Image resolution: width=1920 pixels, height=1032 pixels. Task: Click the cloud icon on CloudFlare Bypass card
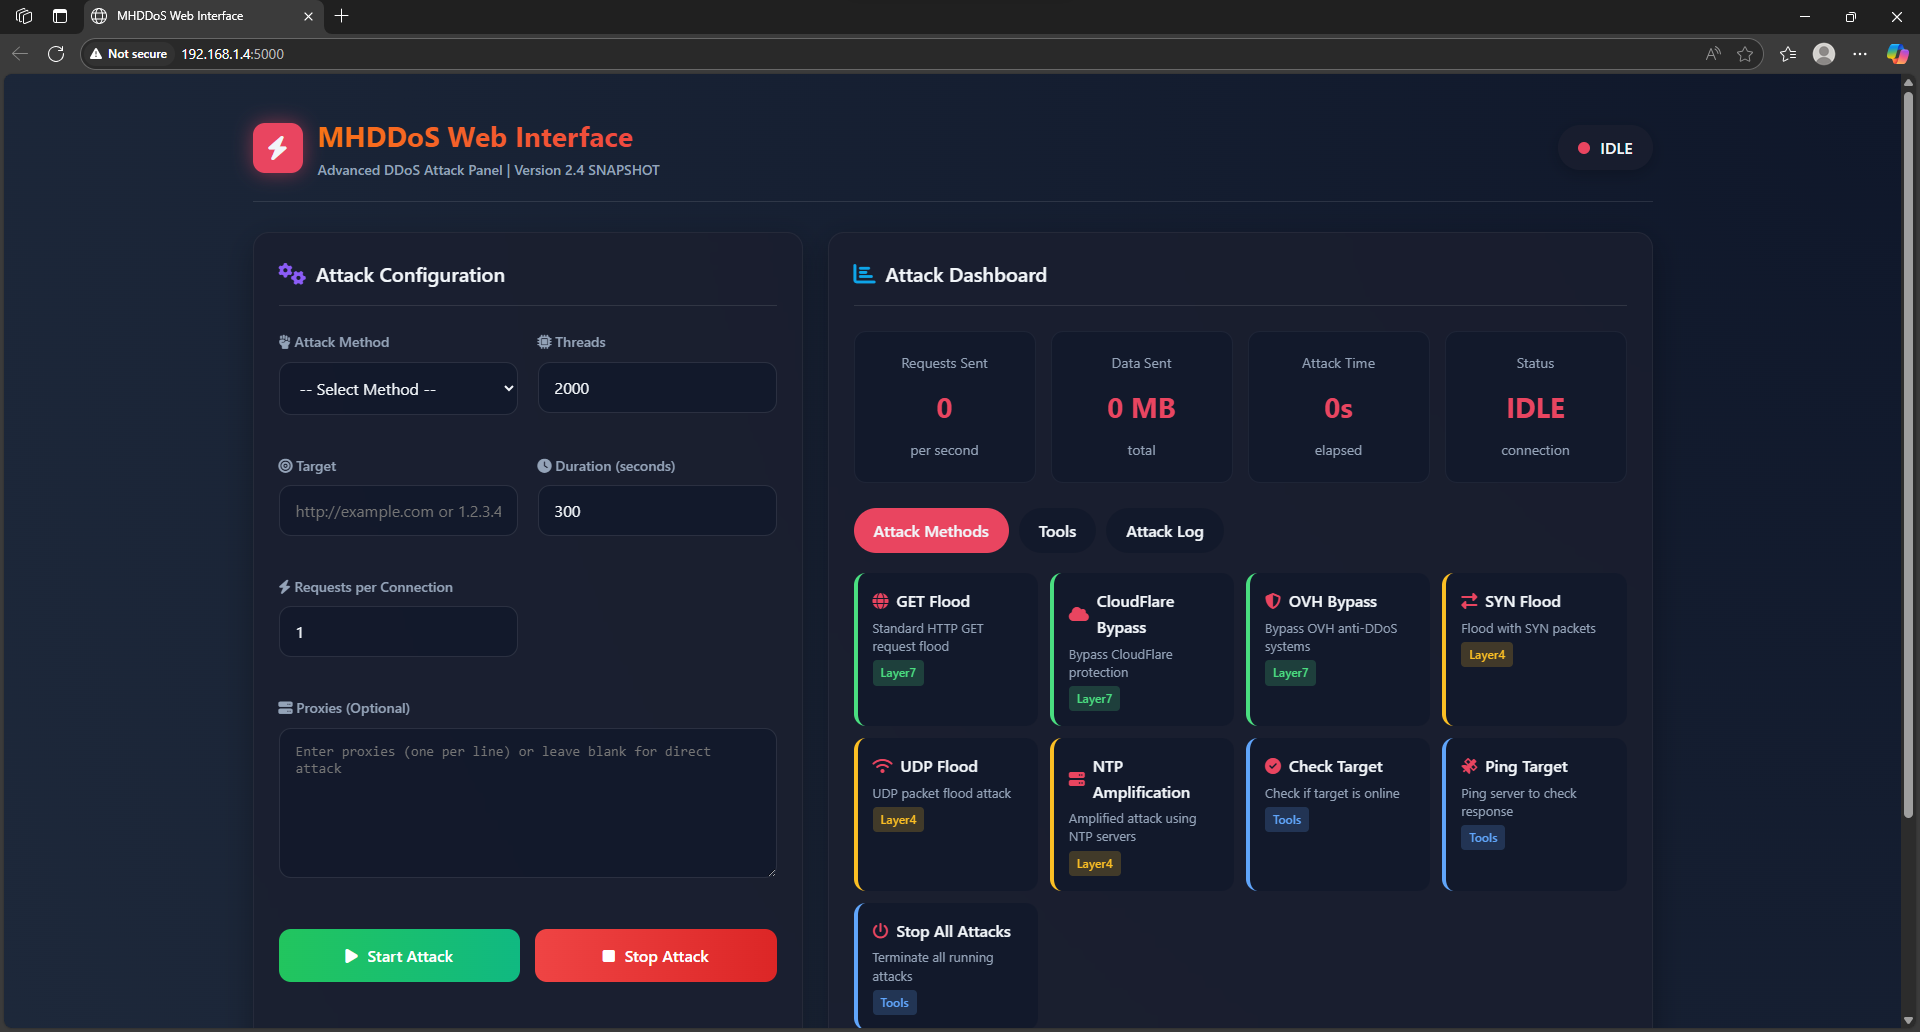pyautogui.click(x=1078, y=614)
